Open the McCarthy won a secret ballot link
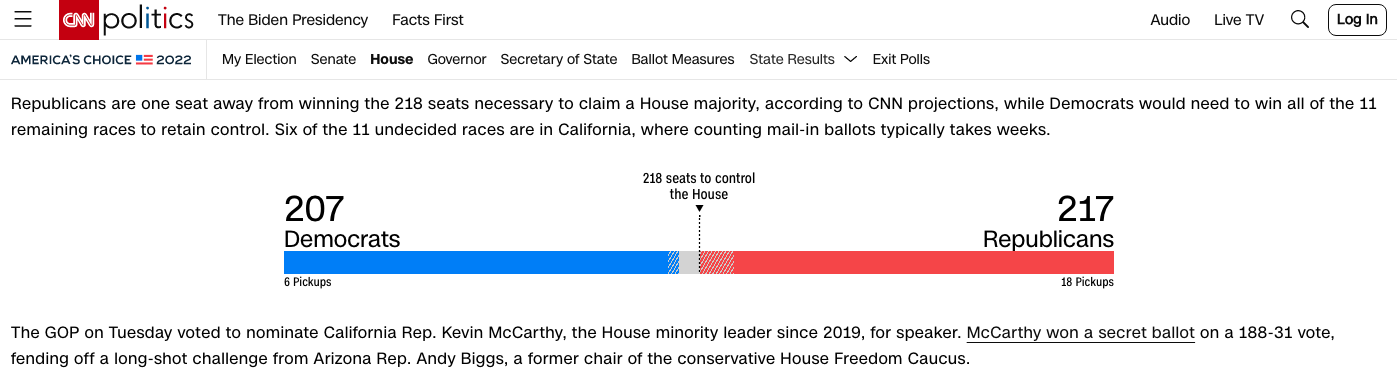The height and width of the screenshot is (386, 1397). [x=1081, y=331]
